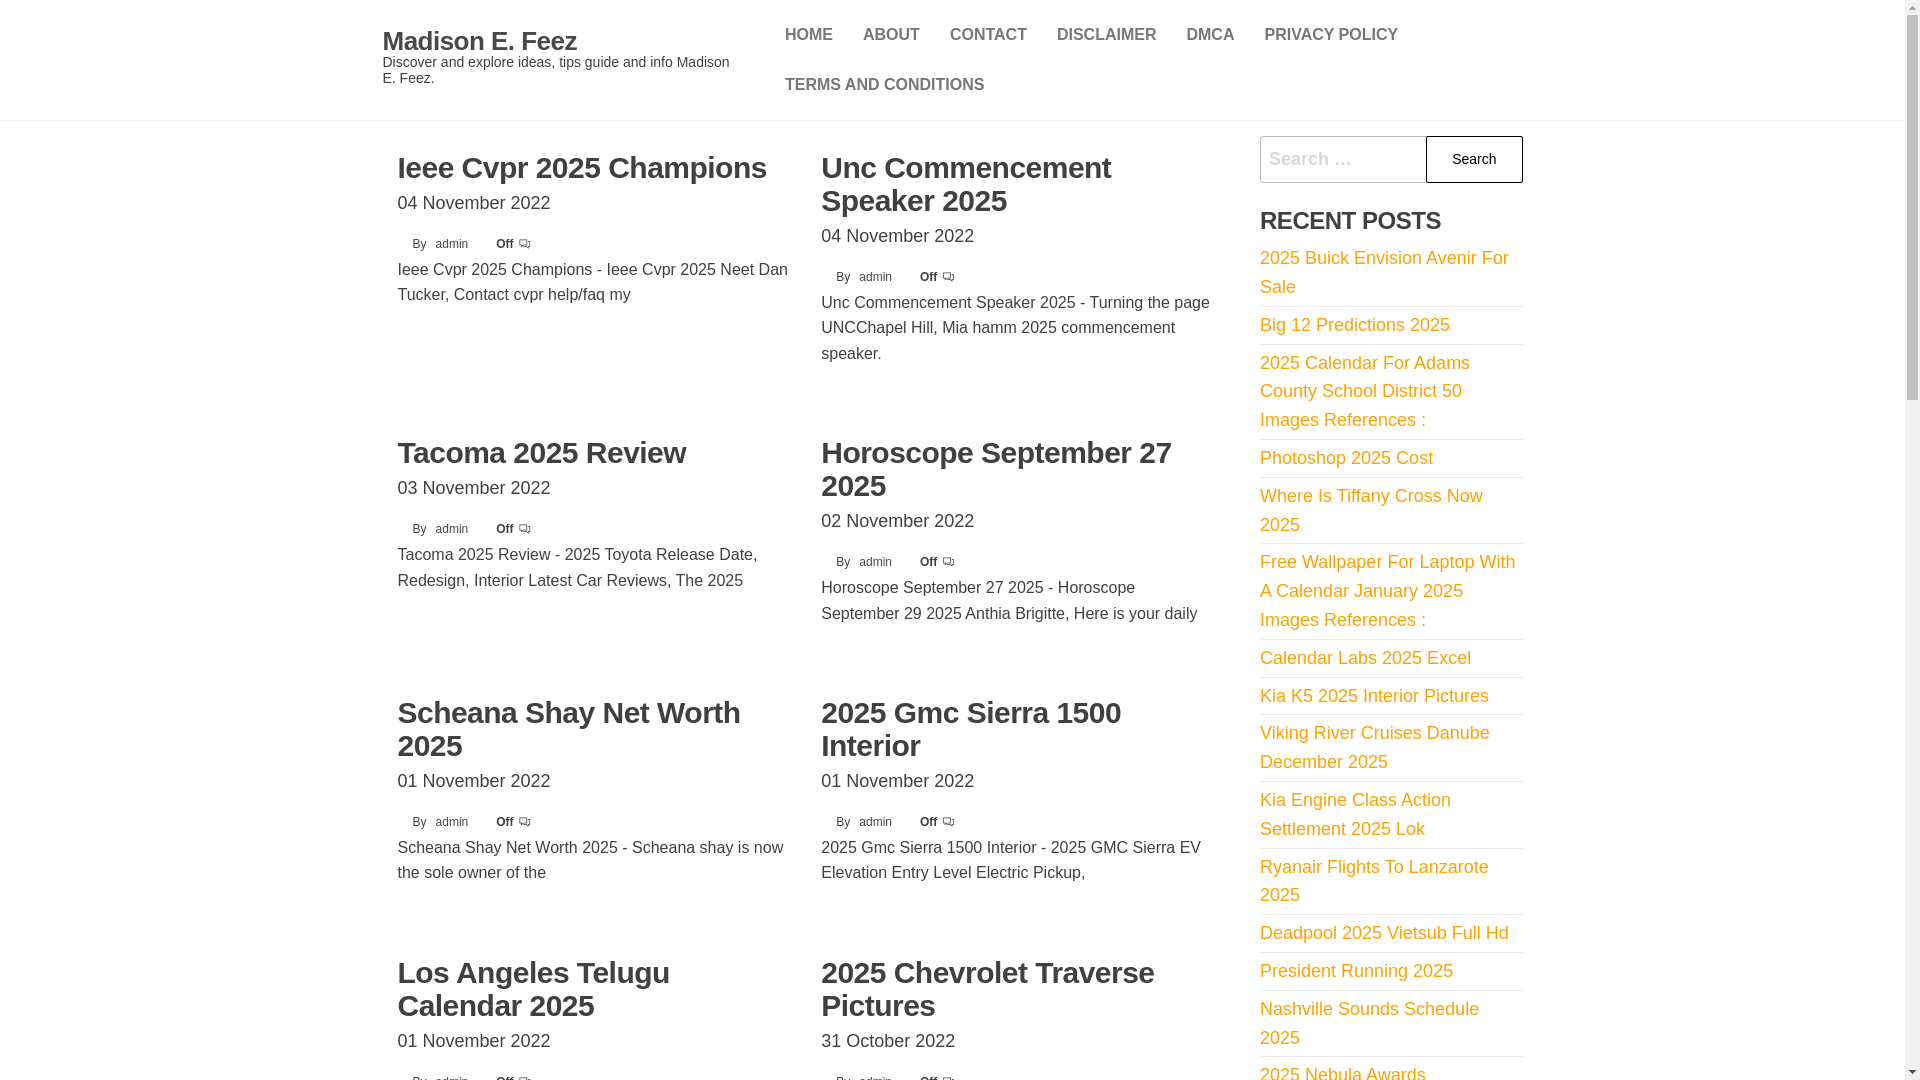Click the page vertical scrollbar
This screenshot has width=1920, height=1080.
tap(1912, 540)
